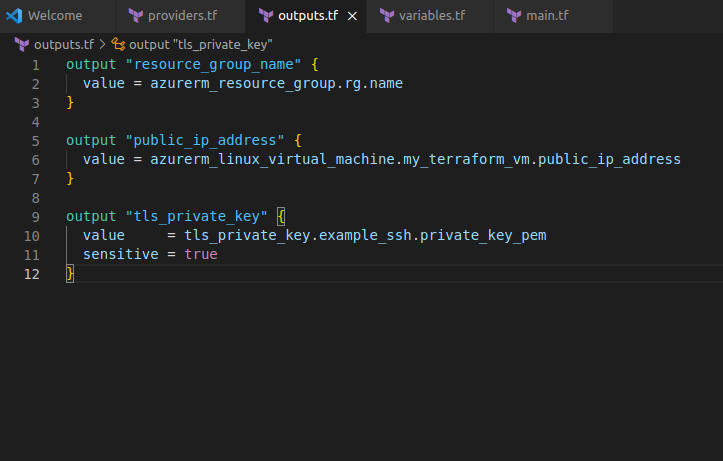Switch to the variables.tf tab

pyautogui.click(x=432, y=16)
